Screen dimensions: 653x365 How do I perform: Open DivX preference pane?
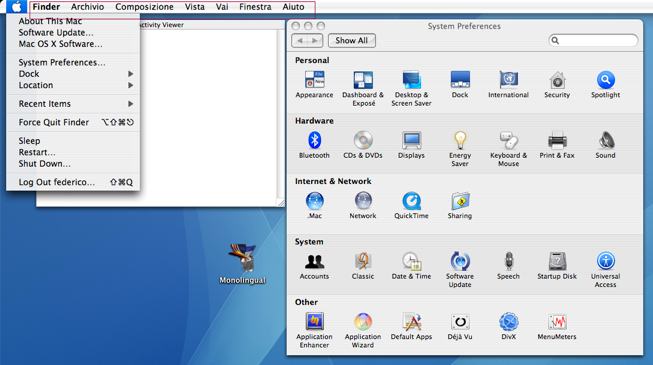click(x=508, y=326)
